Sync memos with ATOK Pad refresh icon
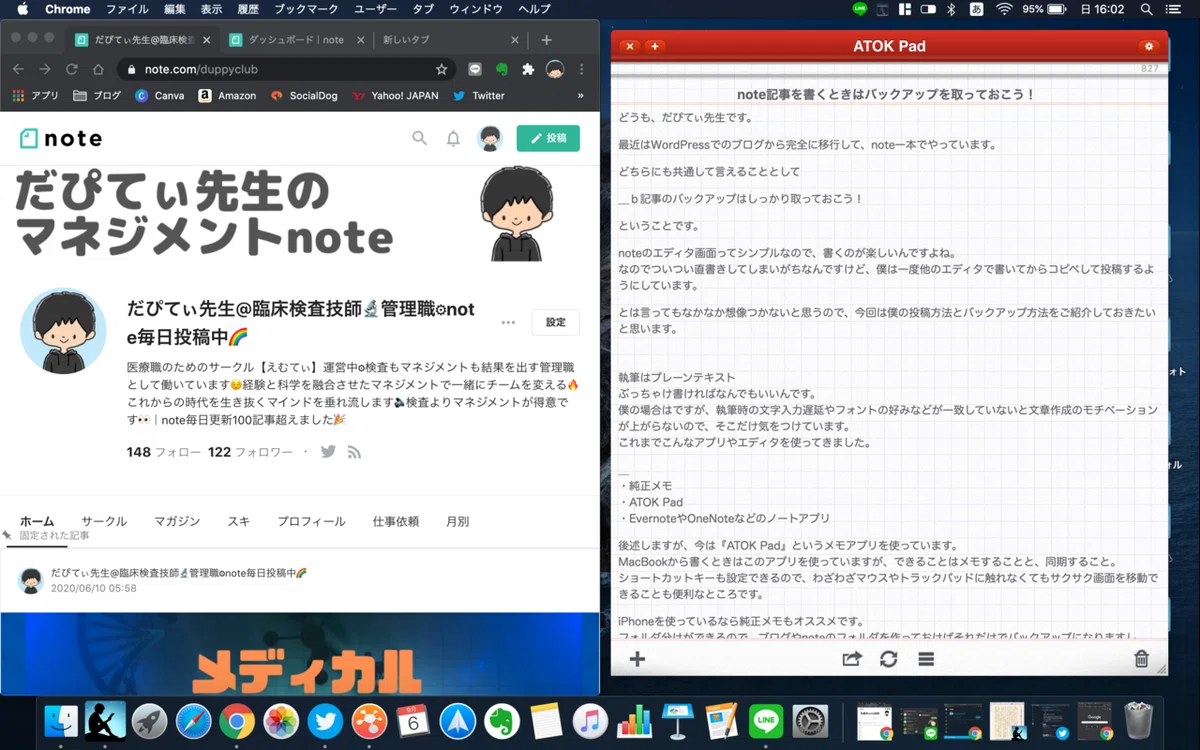1200x750 pixels. pos(888,659)
